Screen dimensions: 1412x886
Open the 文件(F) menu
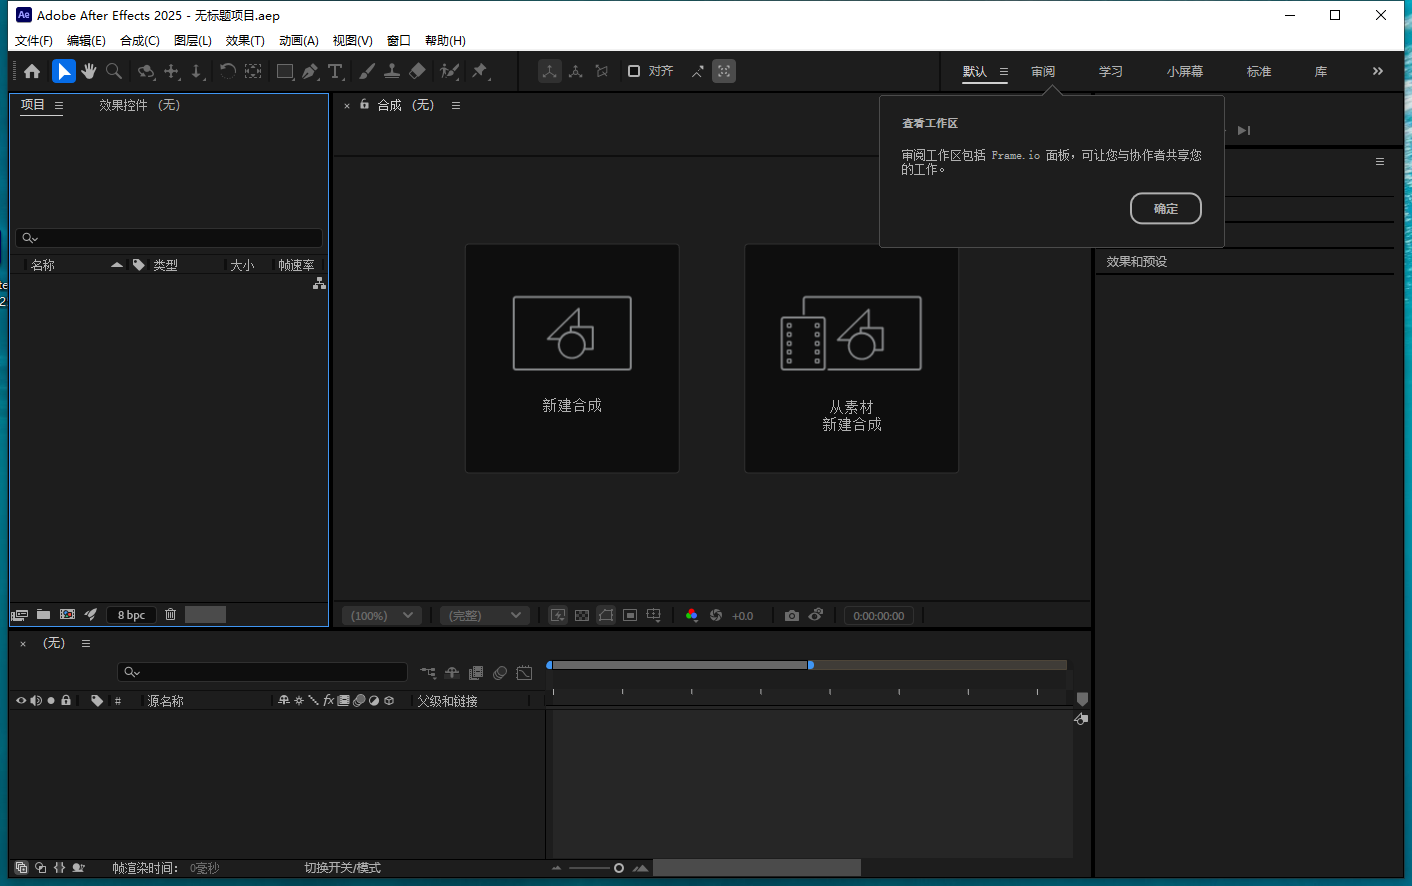[x=34, y=41]
